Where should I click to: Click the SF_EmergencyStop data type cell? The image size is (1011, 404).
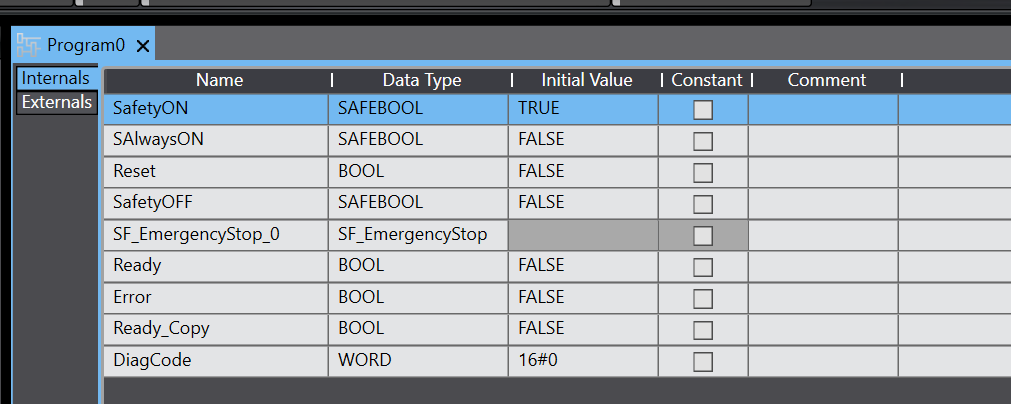click(x=418, y=235)
